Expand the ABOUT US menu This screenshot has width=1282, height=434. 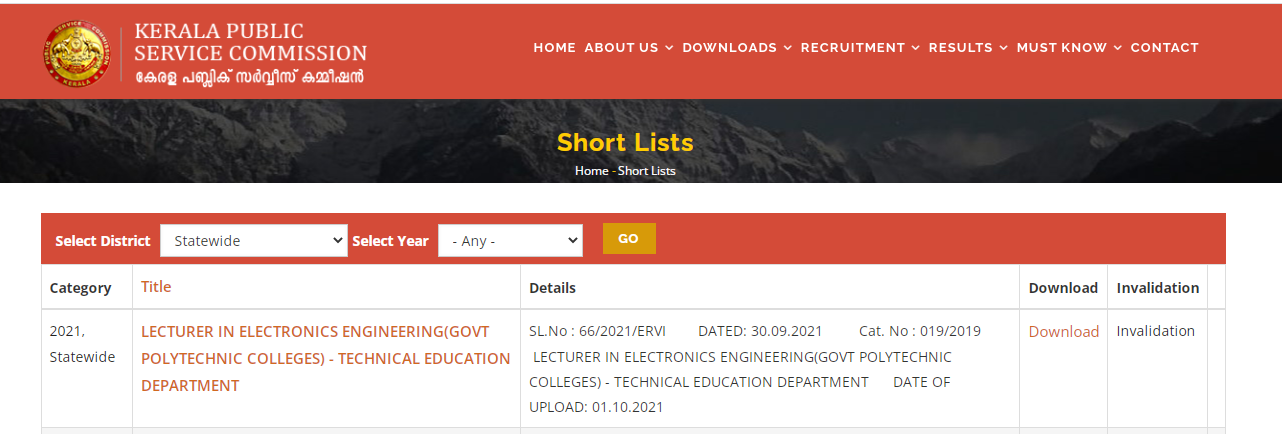point(629,47)
